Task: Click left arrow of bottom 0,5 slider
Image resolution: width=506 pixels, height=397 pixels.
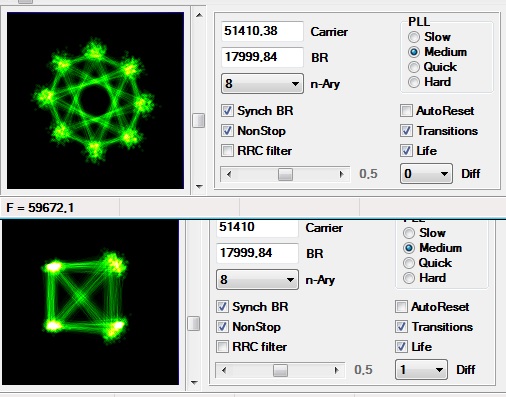Action: pos(224,370)
